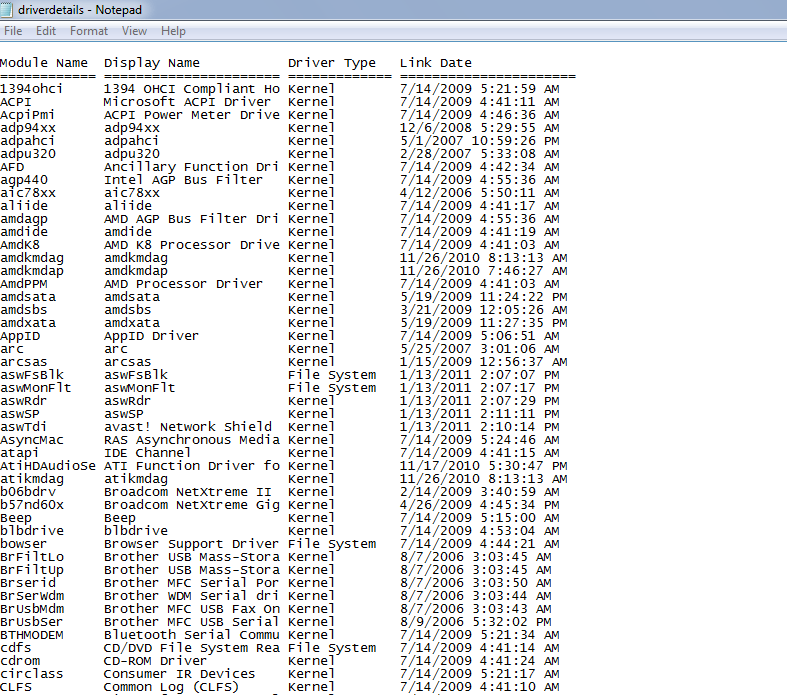Click 'Ancillary Function Dri' display name

(191, 167)
